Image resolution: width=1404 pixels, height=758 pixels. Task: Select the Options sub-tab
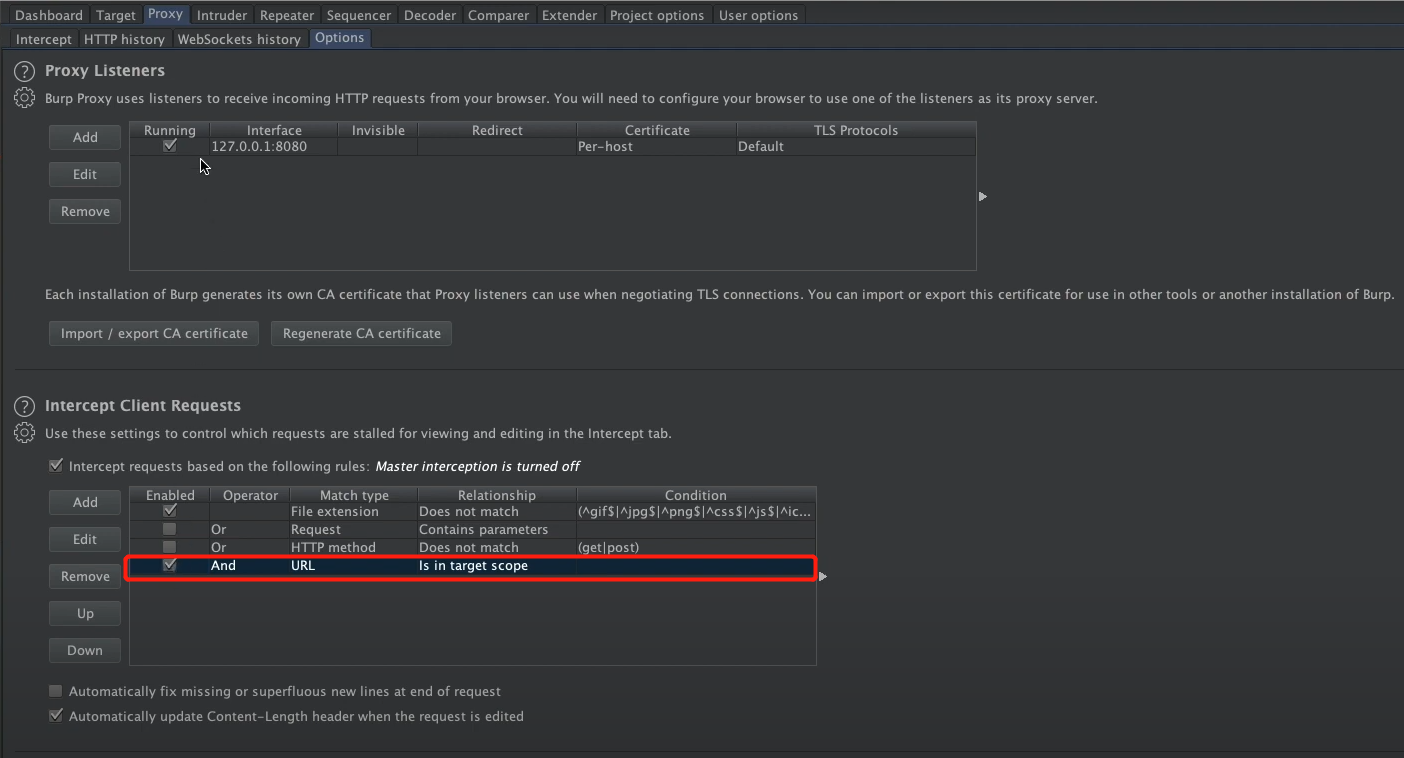340,38
